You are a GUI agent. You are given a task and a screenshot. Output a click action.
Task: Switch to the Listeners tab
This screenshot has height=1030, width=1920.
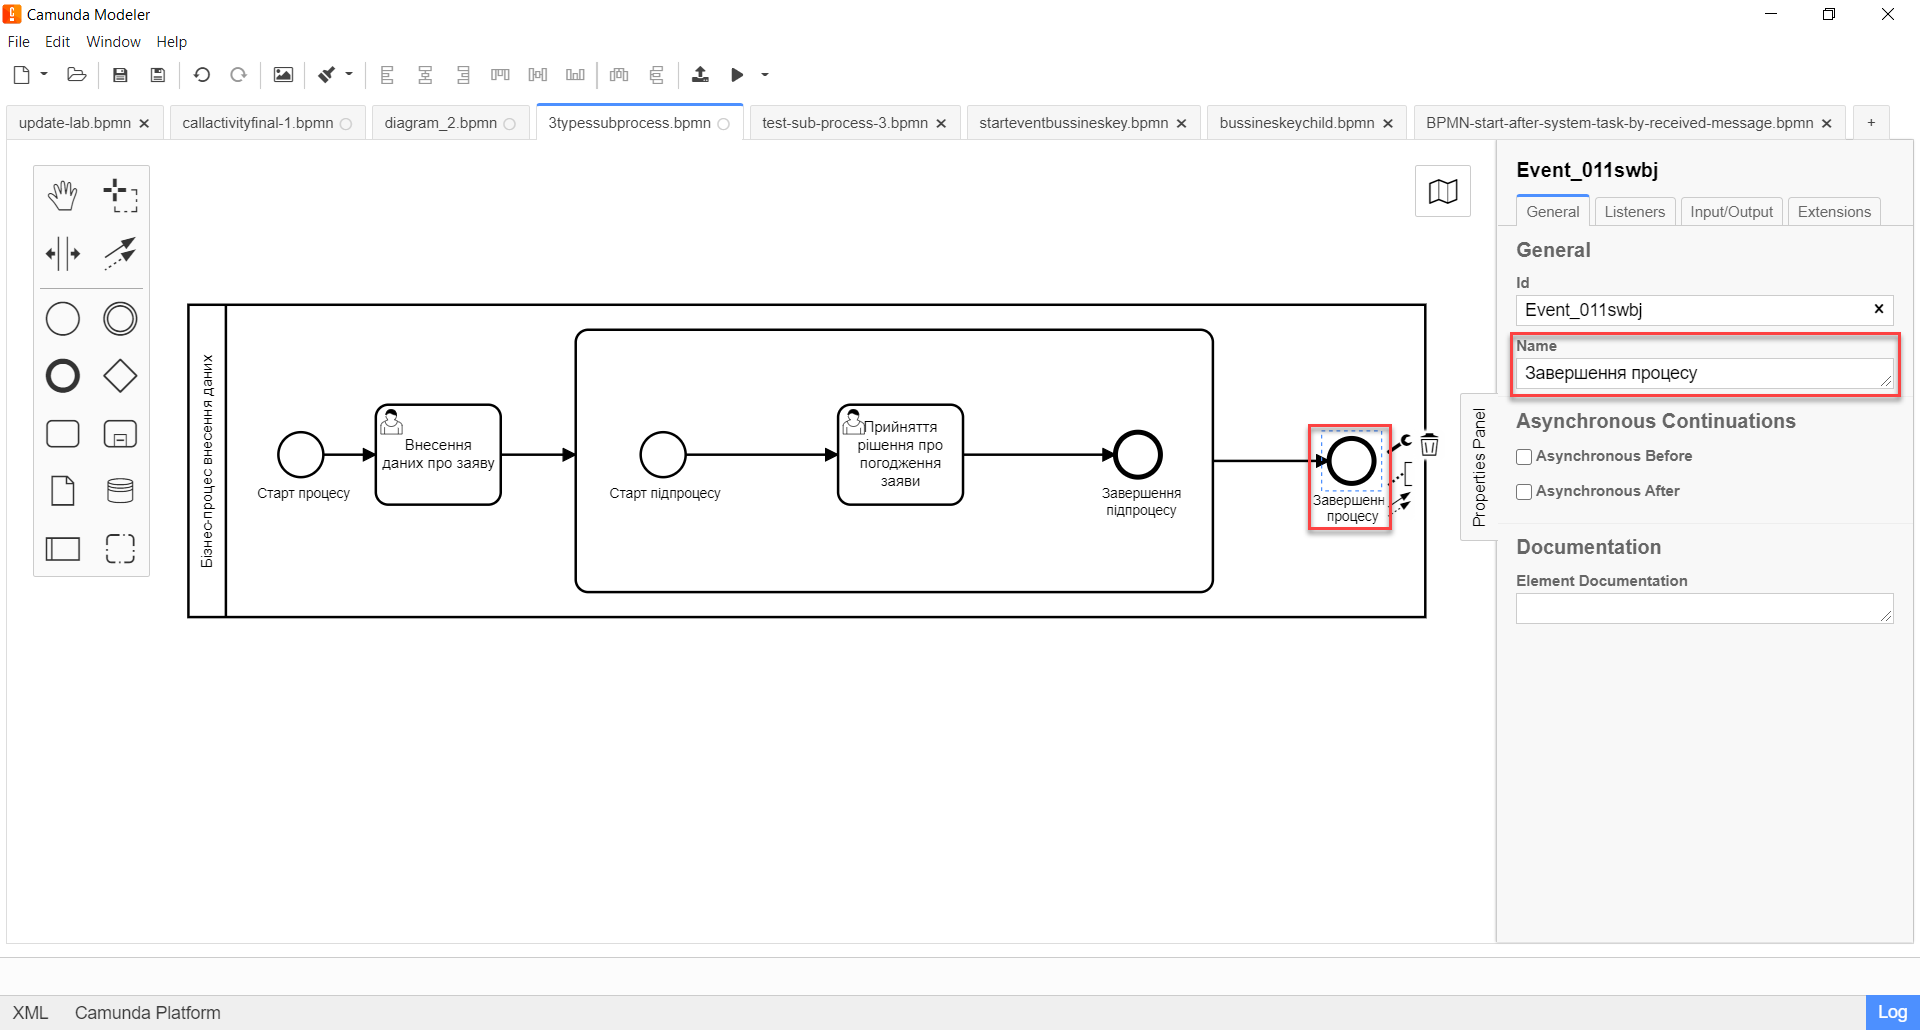[1634, 212]
